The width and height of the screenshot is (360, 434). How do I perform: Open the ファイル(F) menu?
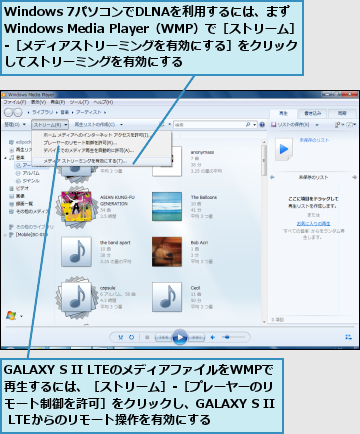tap(15, 102)
